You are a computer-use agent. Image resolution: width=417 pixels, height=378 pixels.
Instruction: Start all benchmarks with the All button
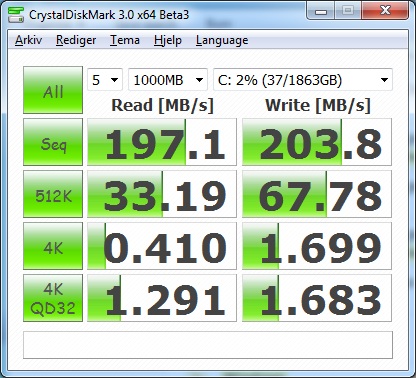(53, 90)
